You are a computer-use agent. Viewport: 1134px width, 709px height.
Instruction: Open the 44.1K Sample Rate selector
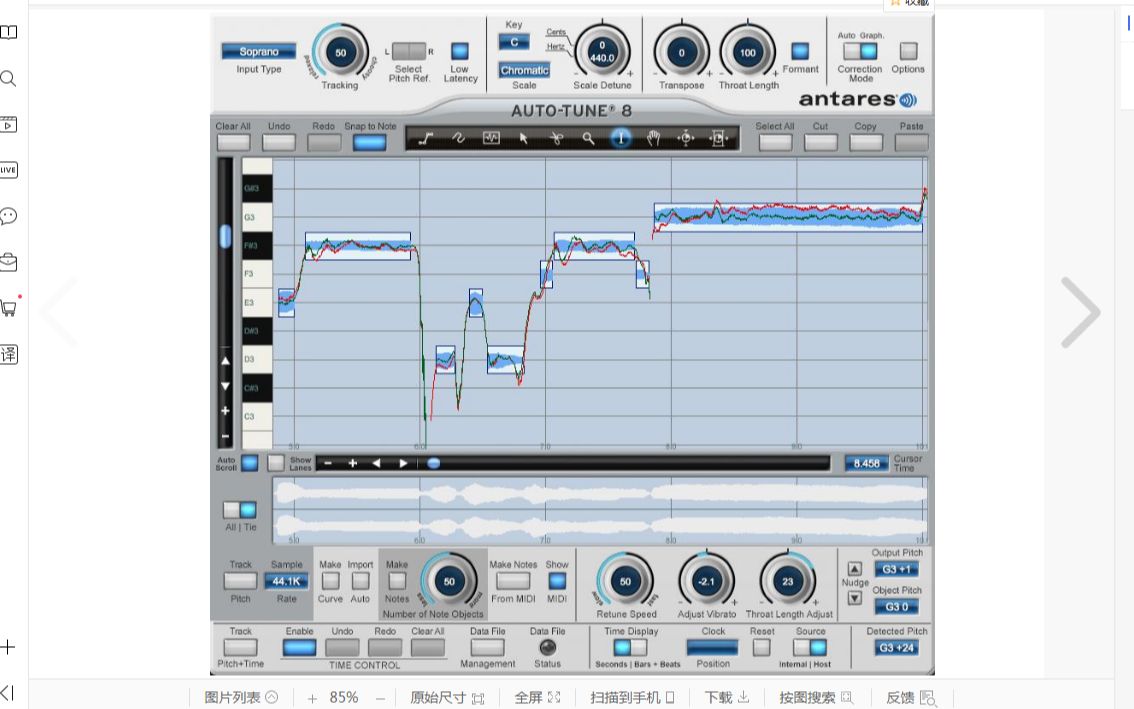tap(286, 581)
